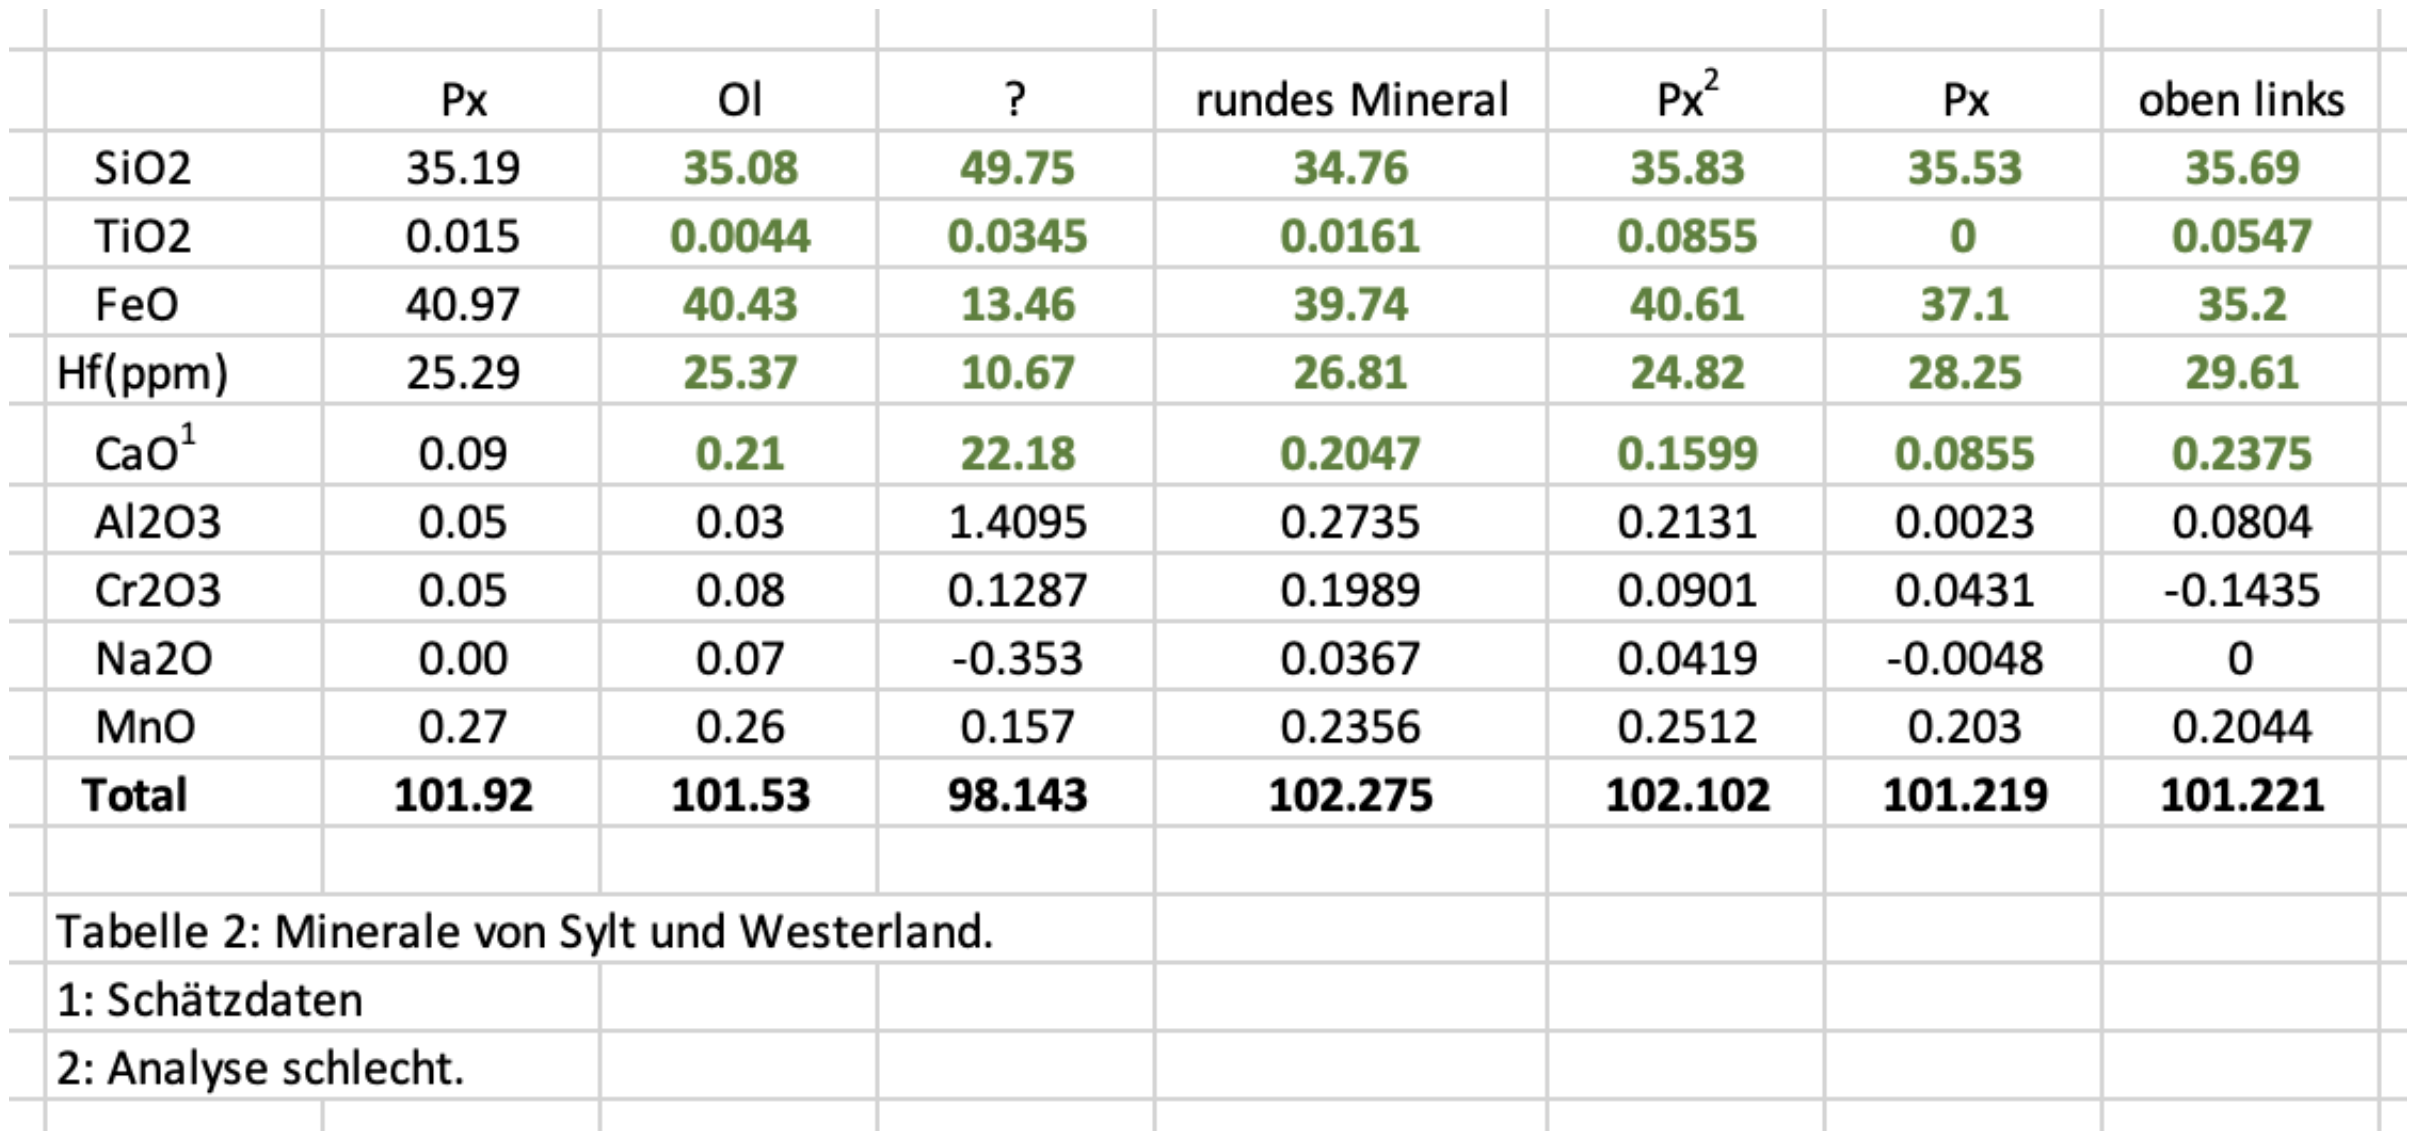Click the Ol column header cell
Image resolution: width=2418 pixels, height=1144 pixels.
pos(739,100)
